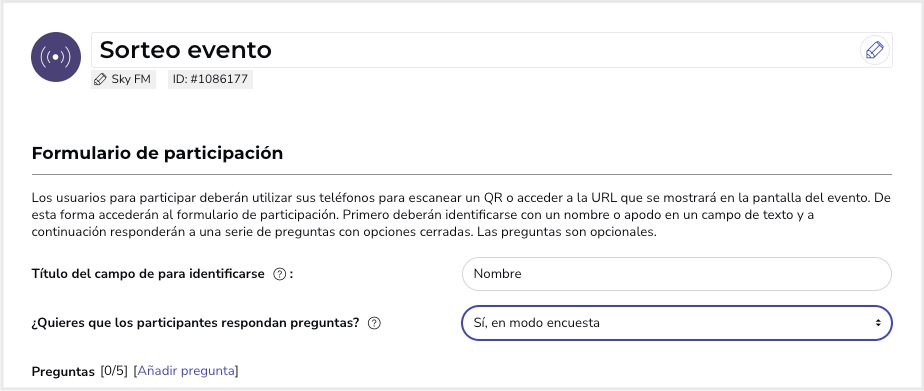Click the pencil edit icon beside title
The height and width of the screenshot is (391, 924).
[x=874, y=50]
